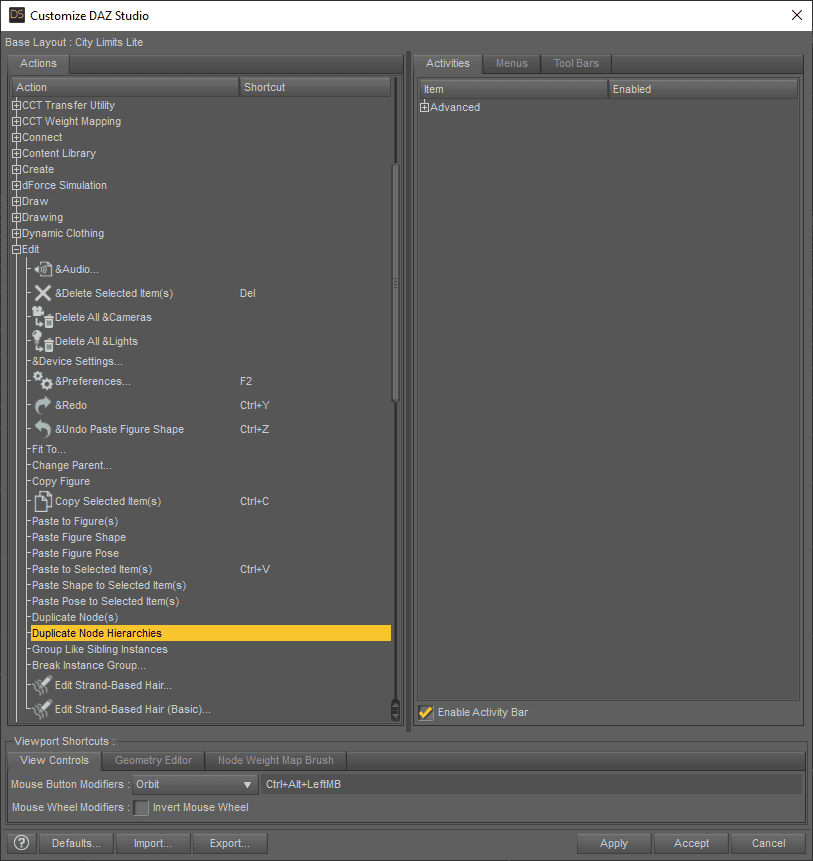Viewport: 813px width, 861px height.
Task: Open the help question mark button
Action: coord(20,843)
